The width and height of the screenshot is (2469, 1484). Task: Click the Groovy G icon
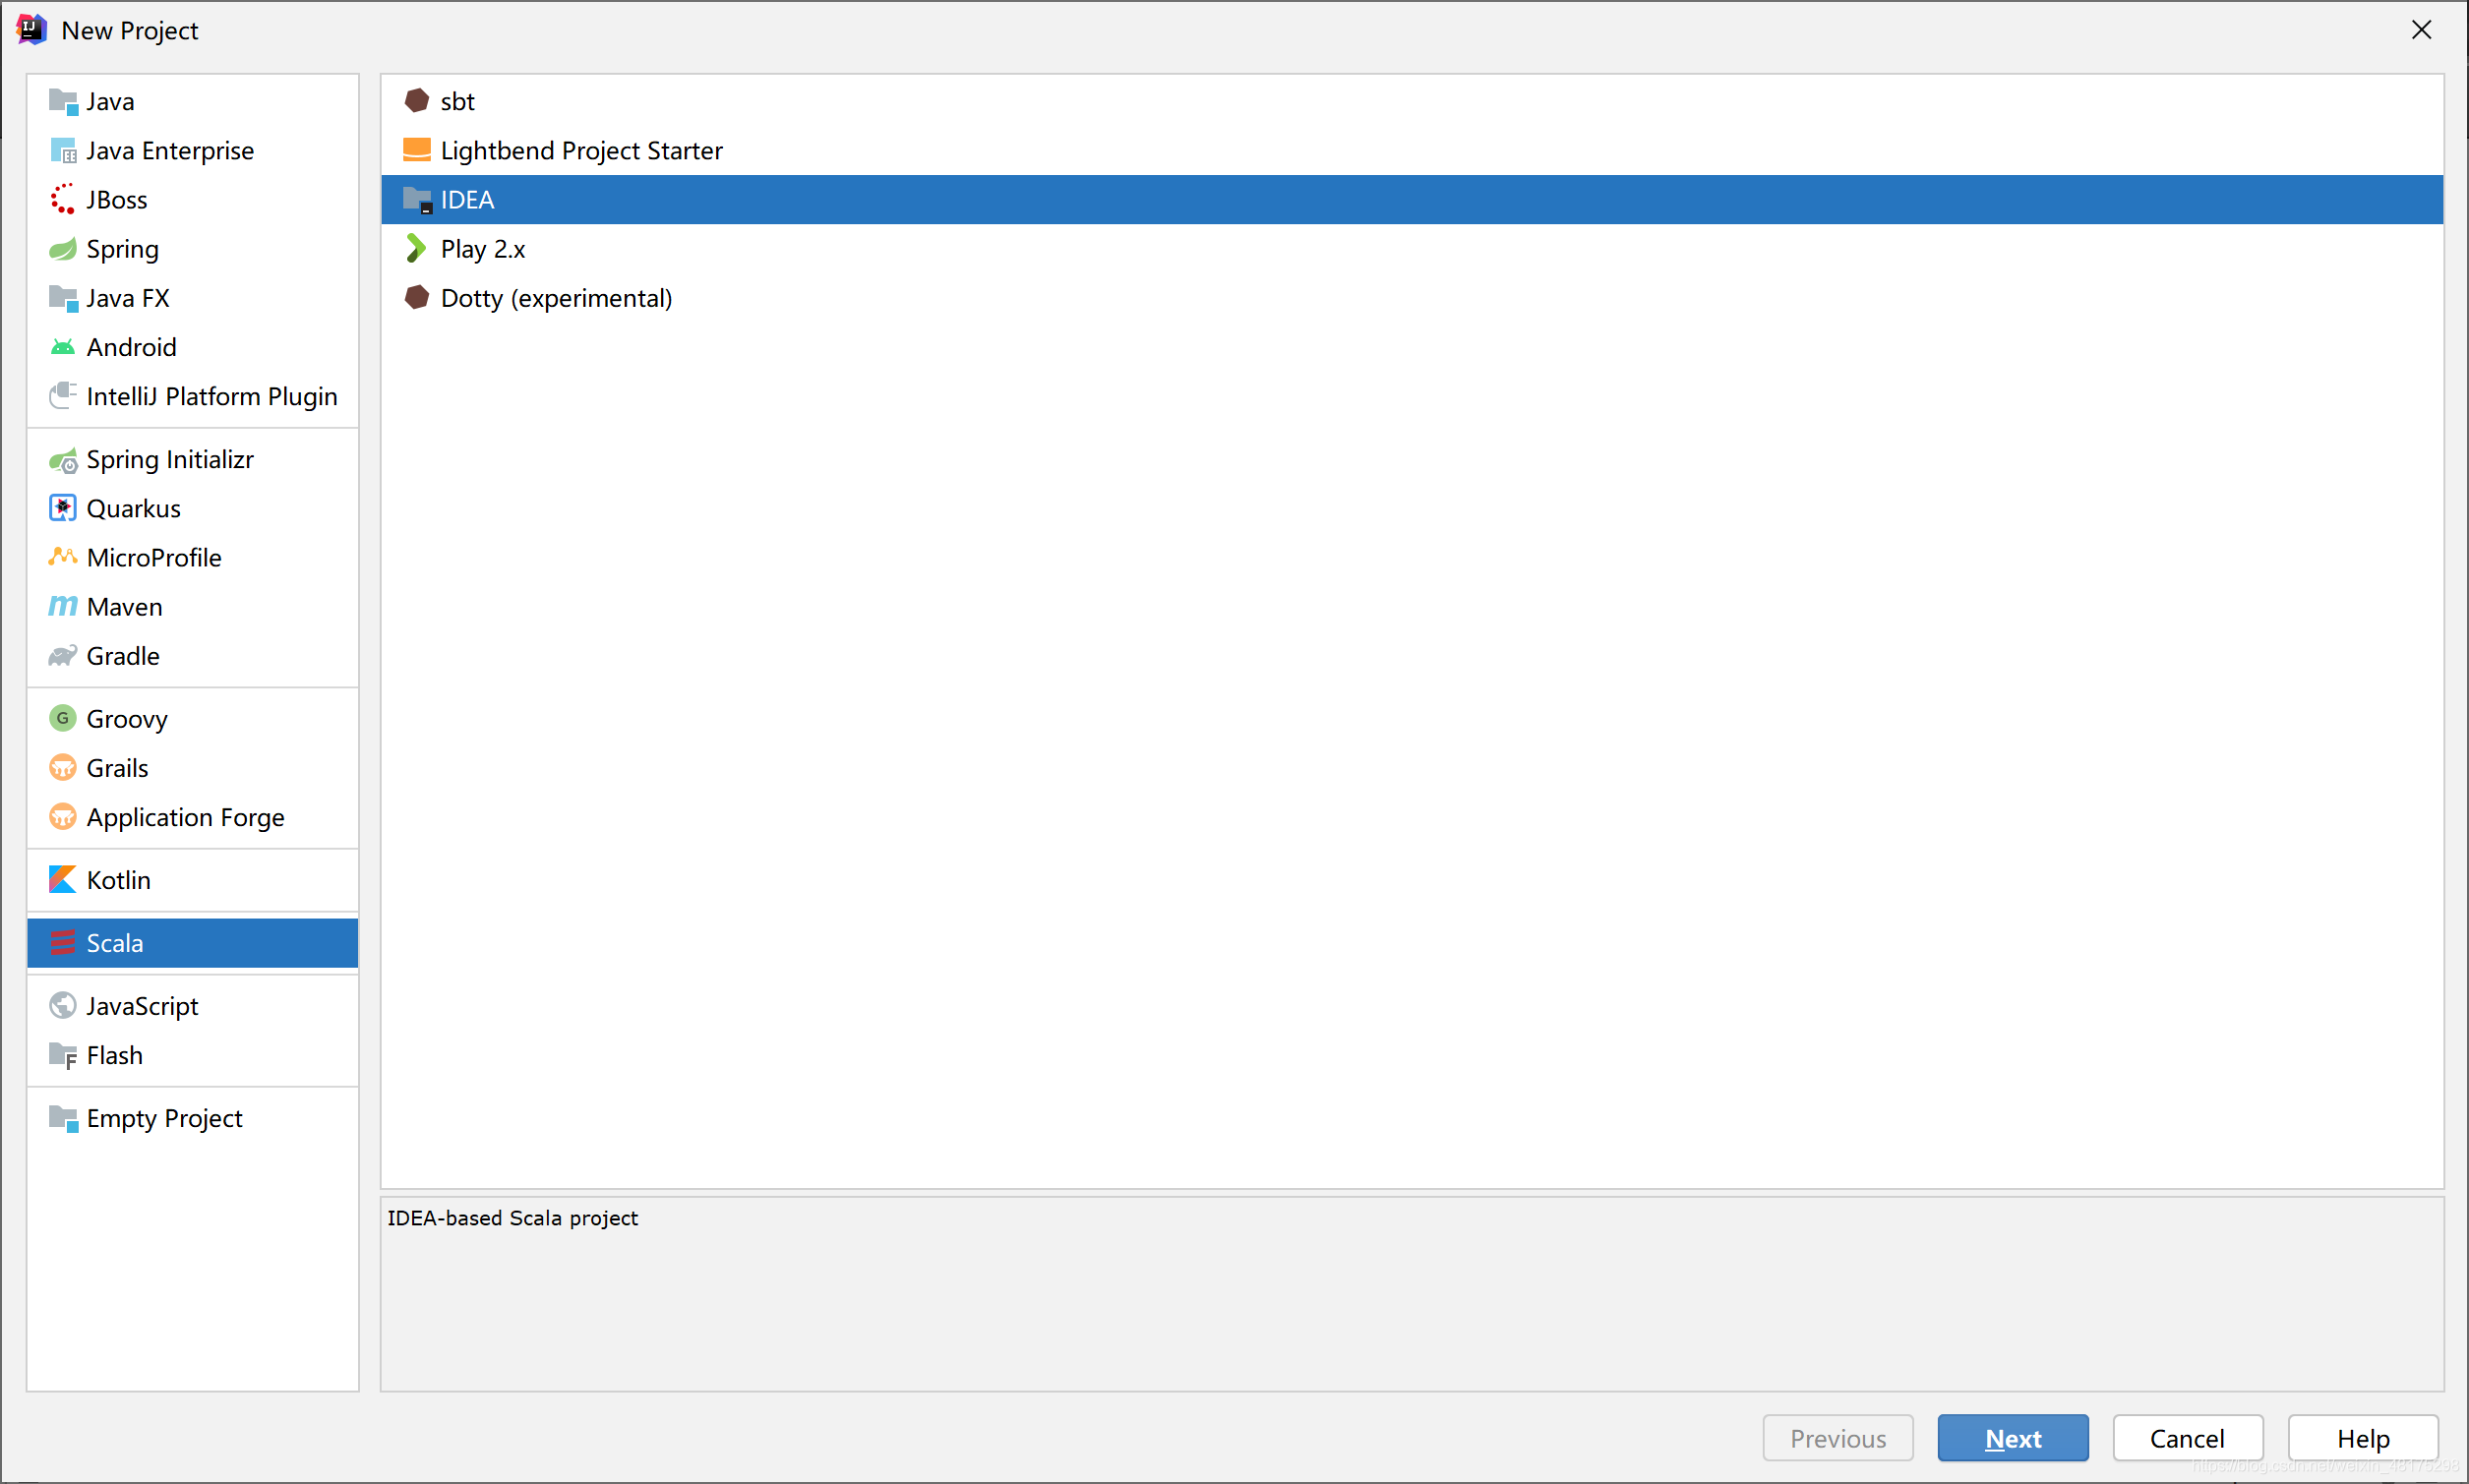pyautogui.click(x=63, y=718)
